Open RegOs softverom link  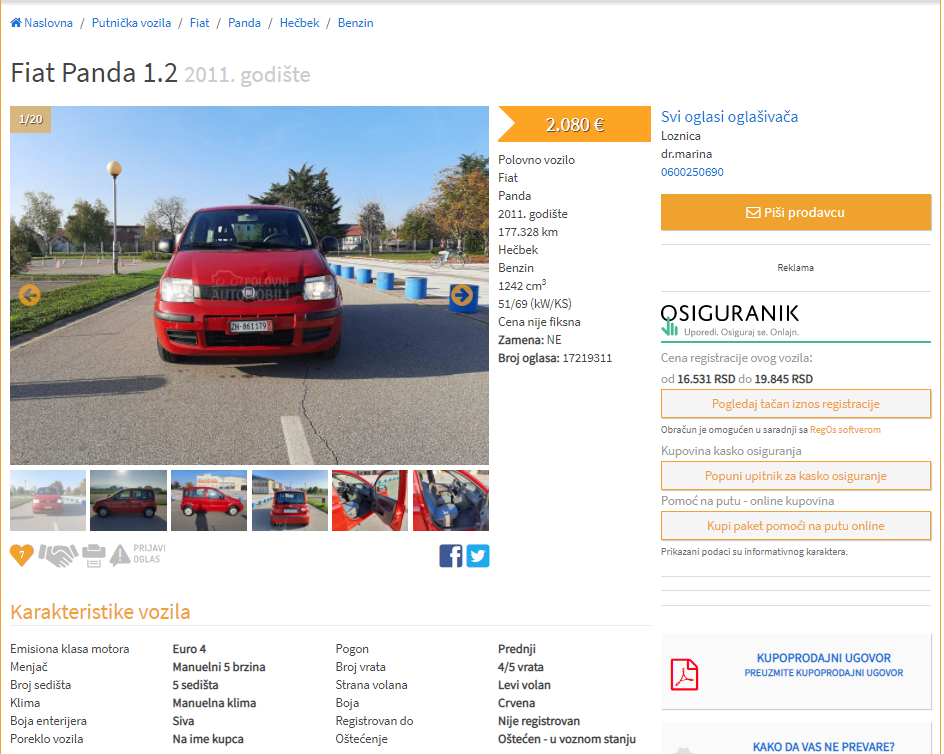pyautogui.click(x=845, y=430)
